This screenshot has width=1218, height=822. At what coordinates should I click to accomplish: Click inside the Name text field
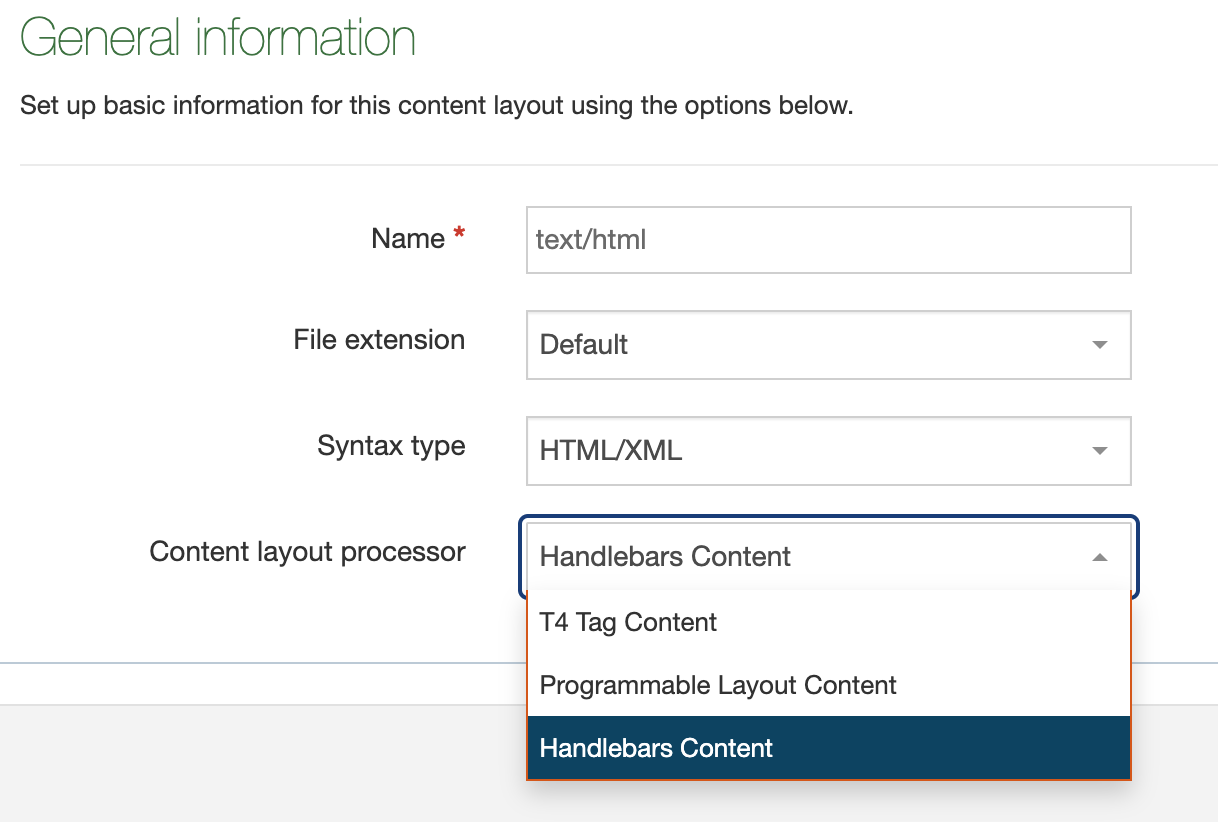828,240
